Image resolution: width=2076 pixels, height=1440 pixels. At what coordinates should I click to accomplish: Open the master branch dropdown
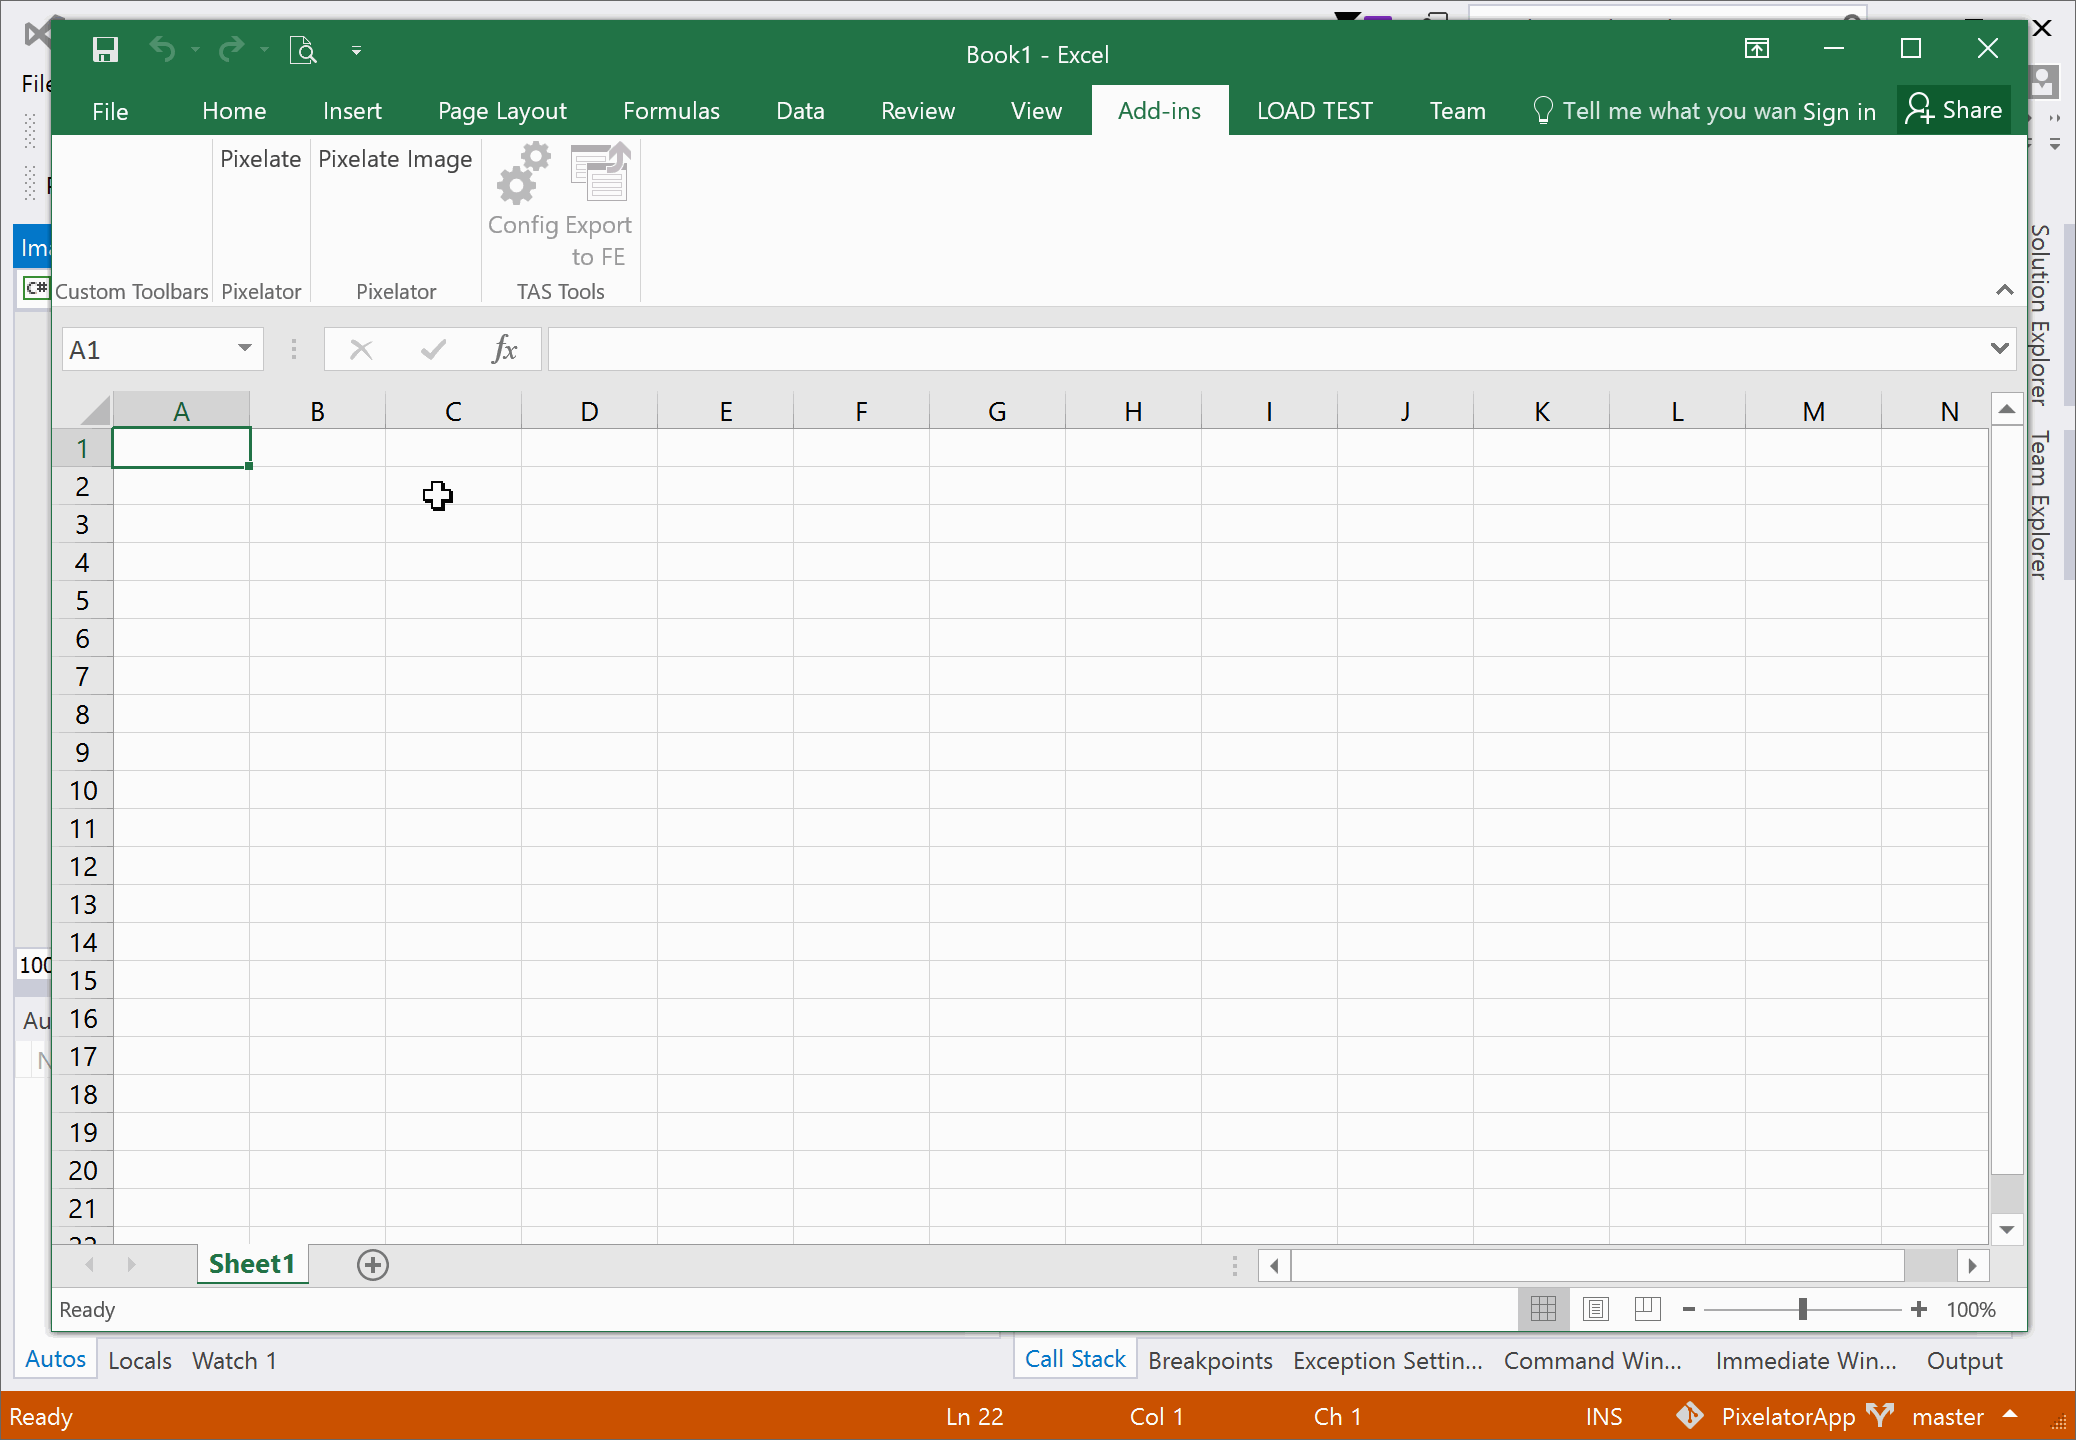point(2011,1416)
